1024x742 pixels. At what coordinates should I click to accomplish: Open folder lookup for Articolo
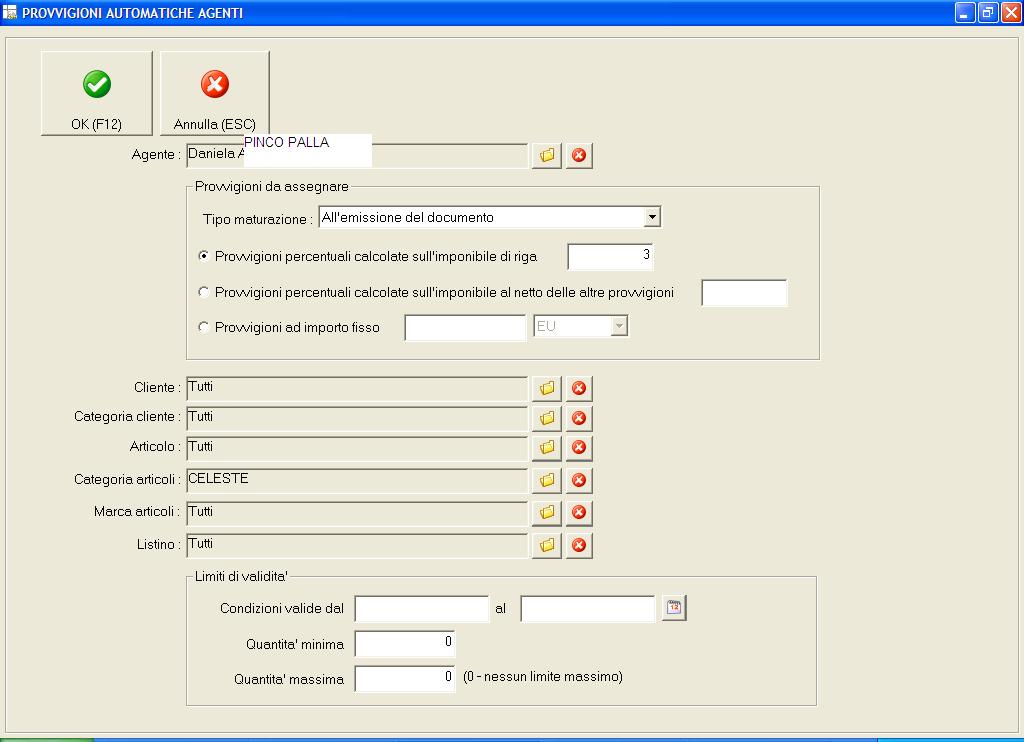547,447
